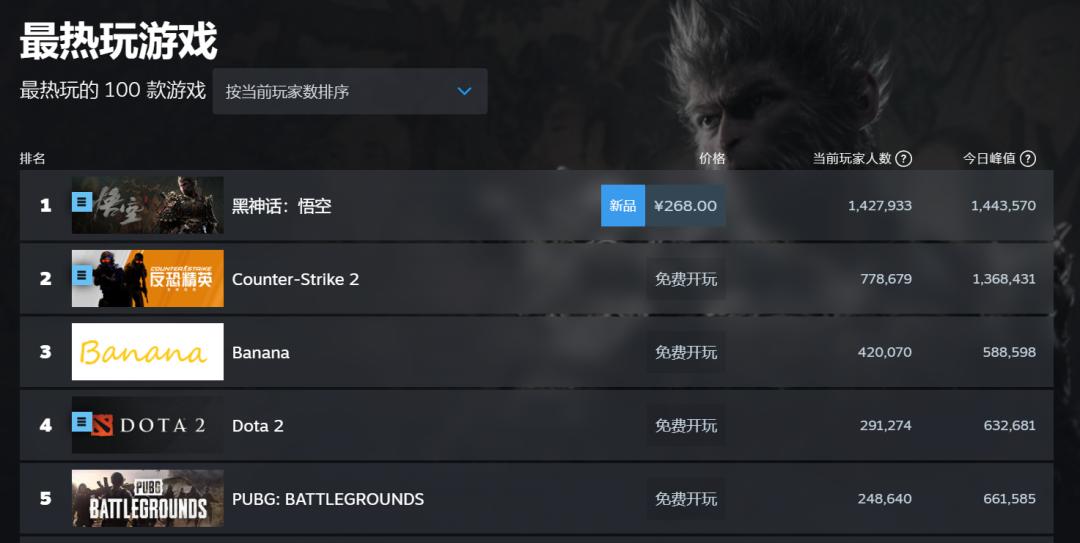
Task: Open the PUBG: BATTLEGROUNDS game thumbnail
Action: pyautogui.click(x=147, y=499)
